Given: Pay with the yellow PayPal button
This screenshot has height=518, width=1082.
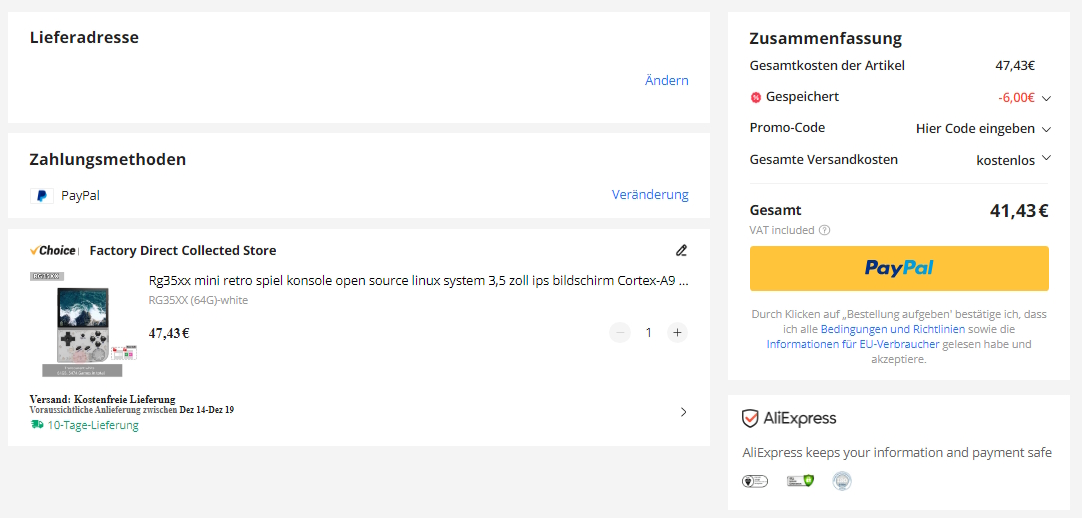Looking at the screenshot, I should [898, 268].
